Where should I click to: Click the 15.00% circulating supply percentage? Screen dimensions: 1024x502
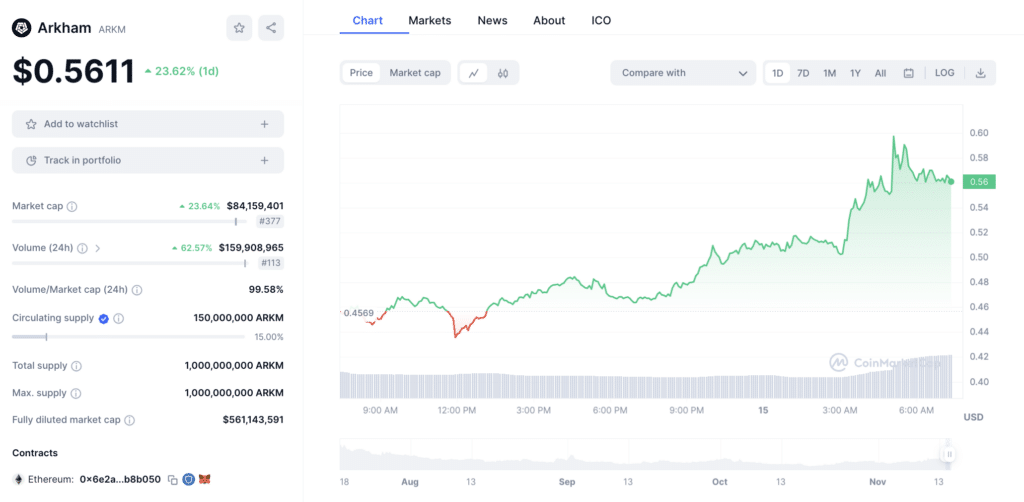269,337
